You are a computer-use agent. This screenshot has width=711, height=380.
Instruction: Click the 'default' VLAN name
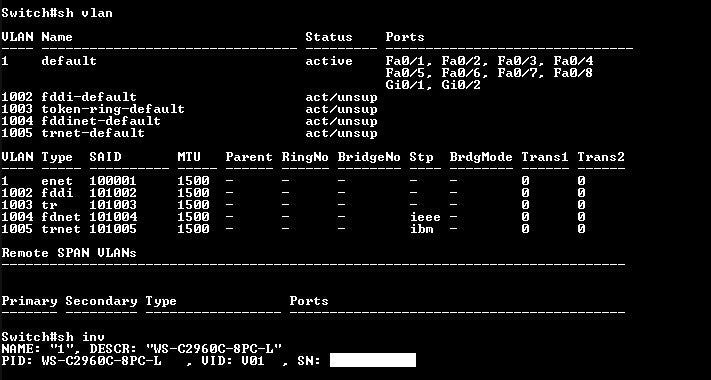69,61
